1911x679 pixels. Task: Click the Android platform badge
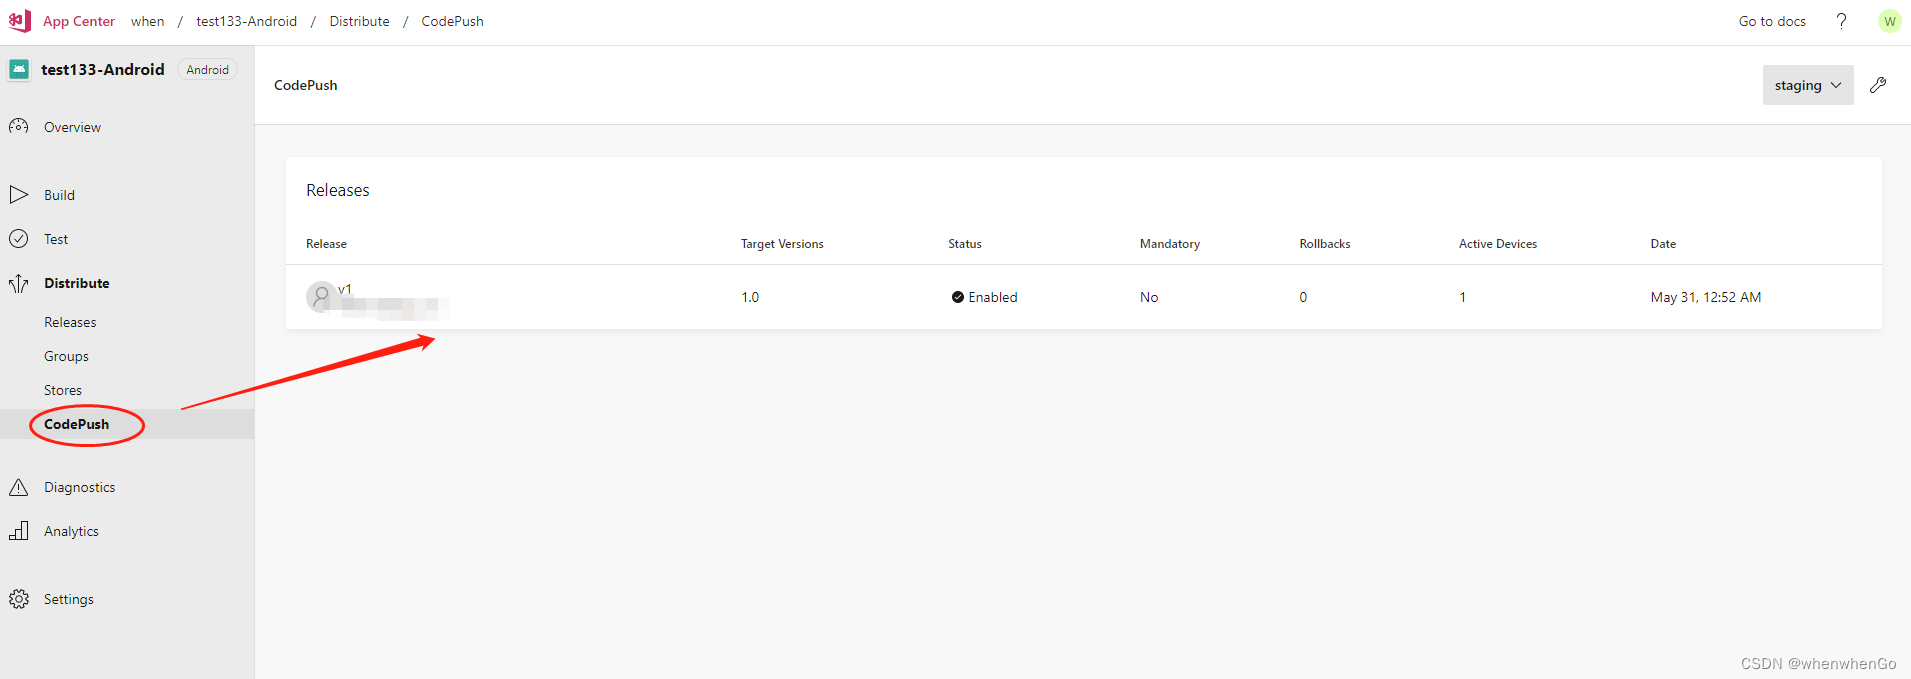207,69
